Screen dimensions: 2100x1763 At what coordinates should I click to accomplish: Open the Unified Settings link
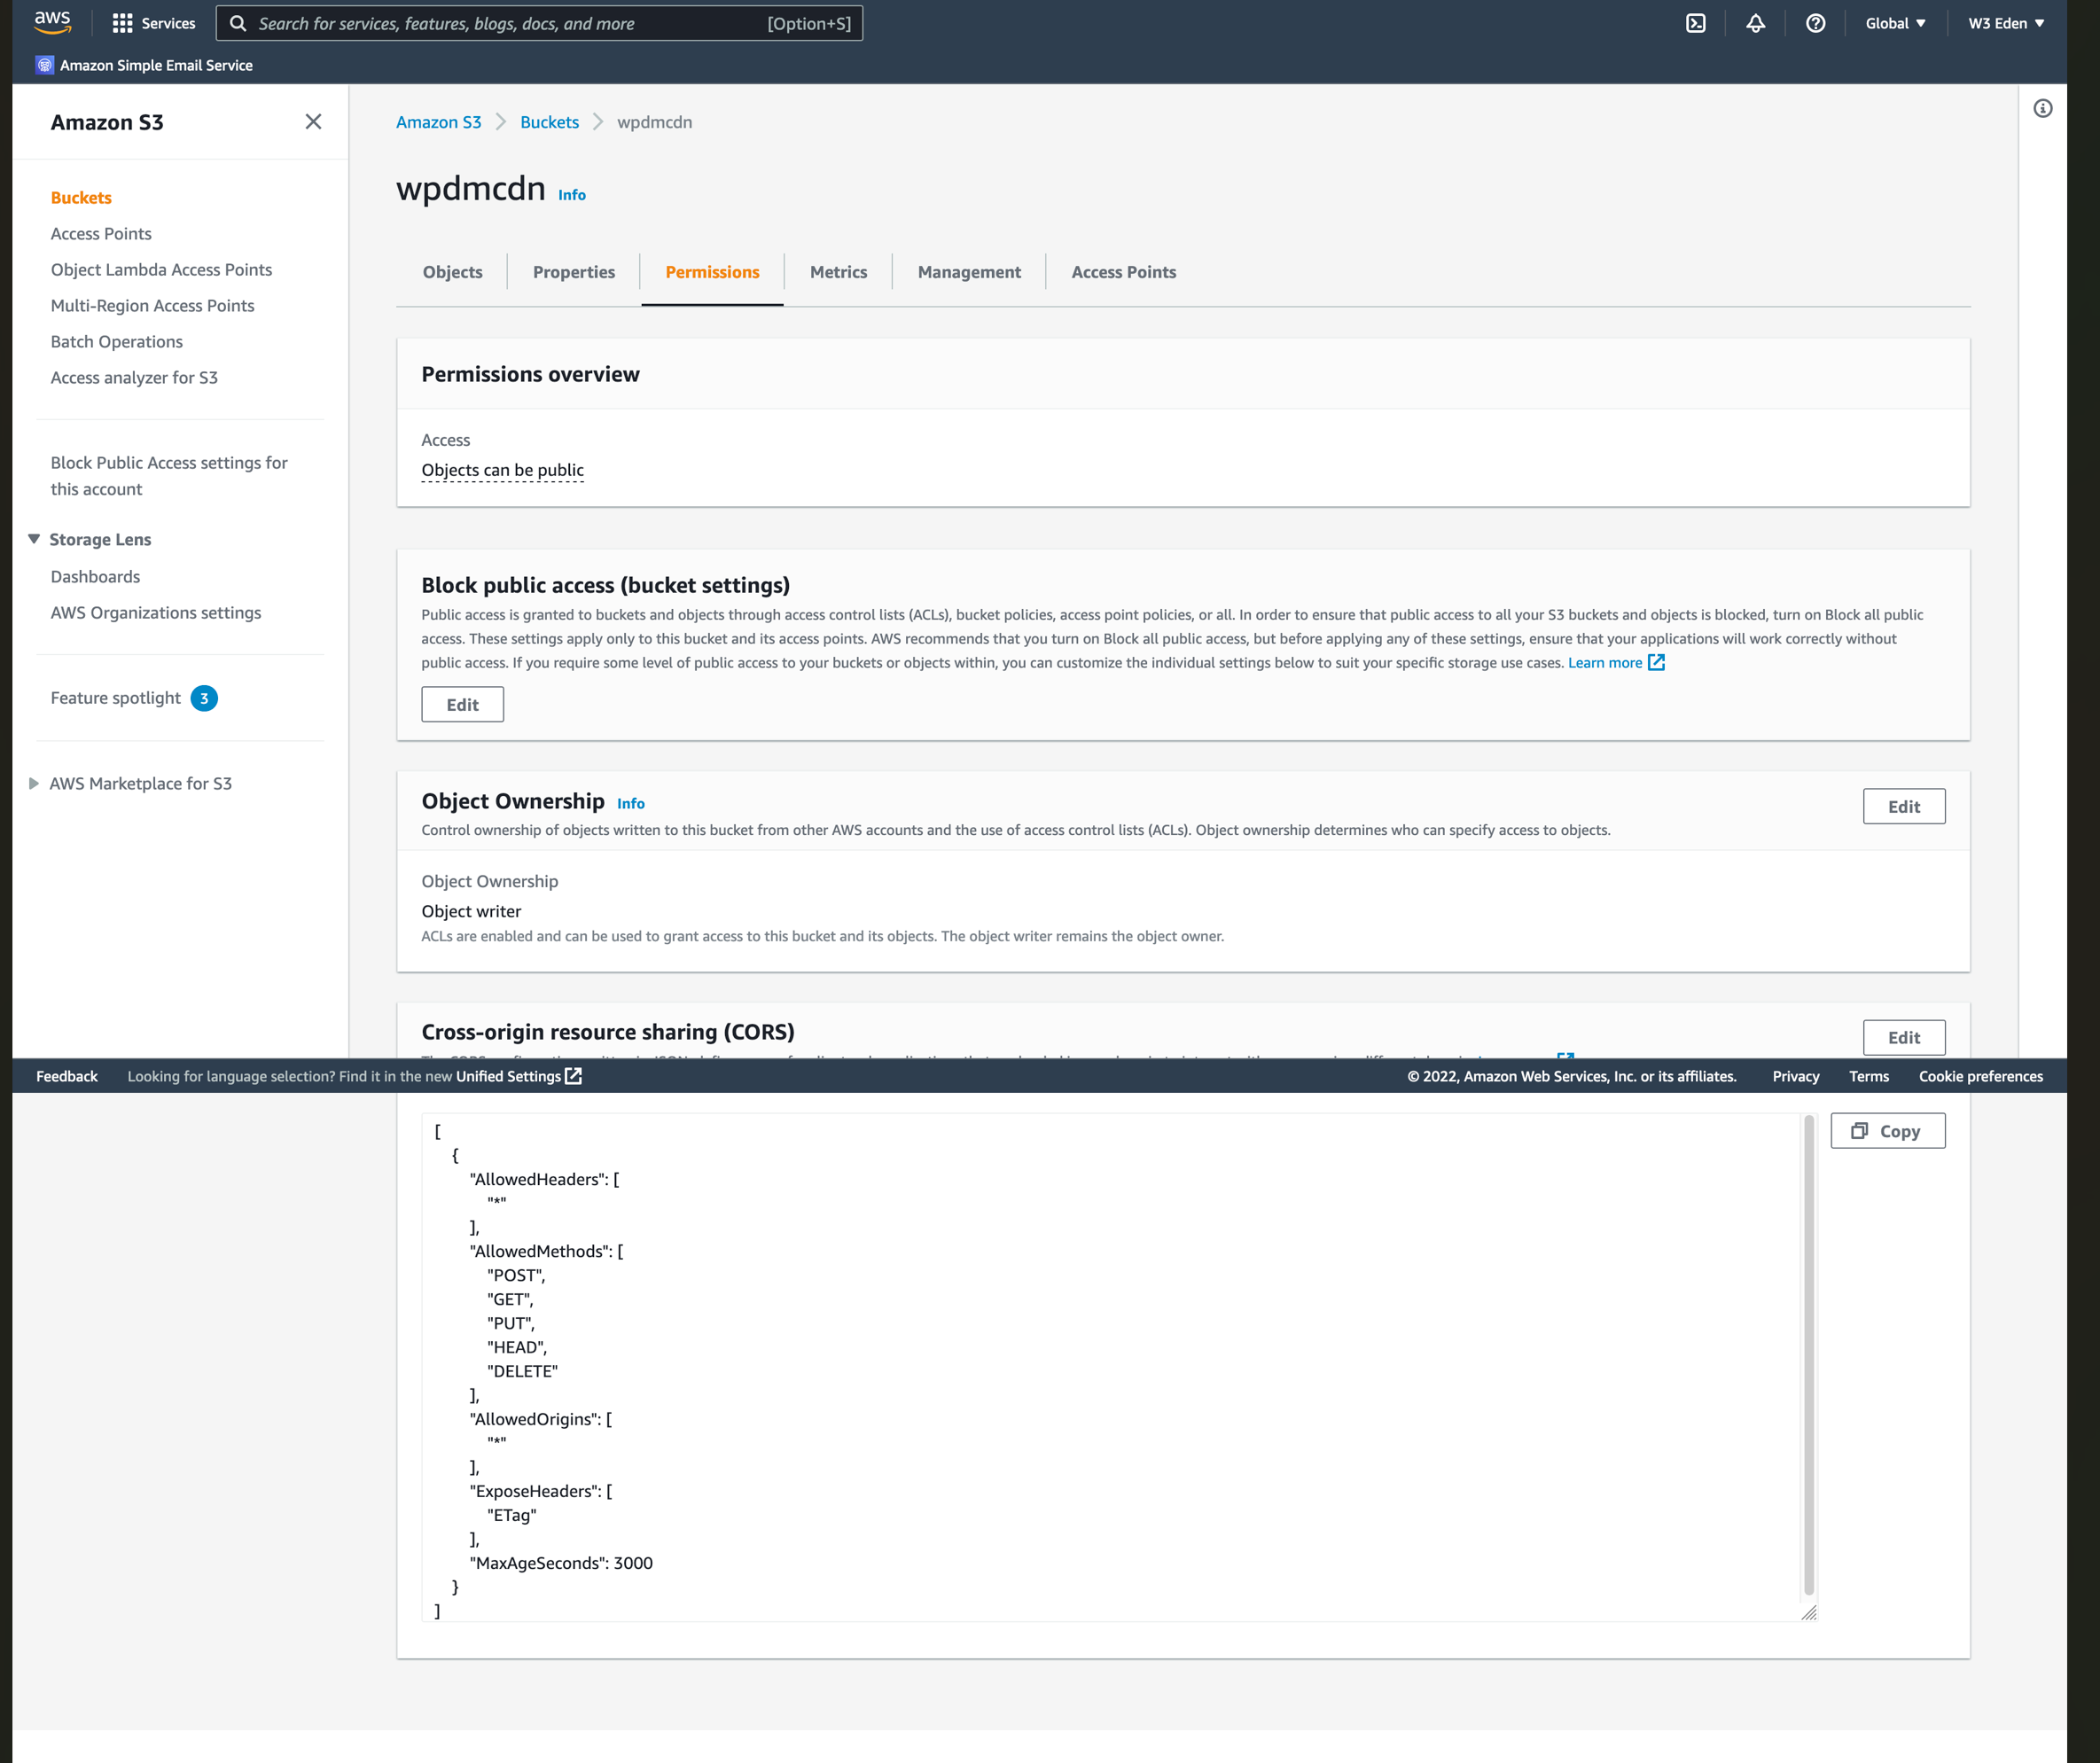pyautogui.click(x=508, y=1076)
